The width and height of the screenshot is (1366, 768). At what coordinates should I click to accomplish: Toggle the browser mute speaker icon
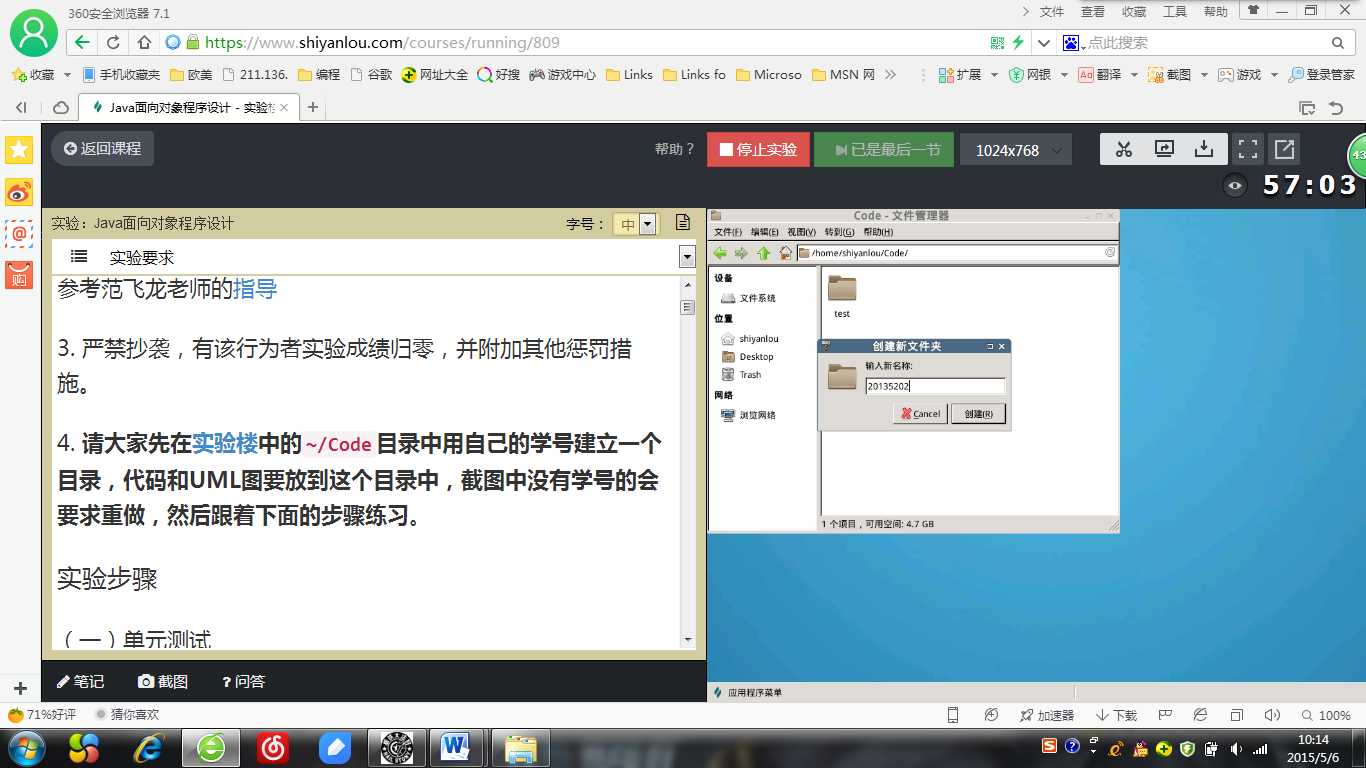[x=1272, y=715]
